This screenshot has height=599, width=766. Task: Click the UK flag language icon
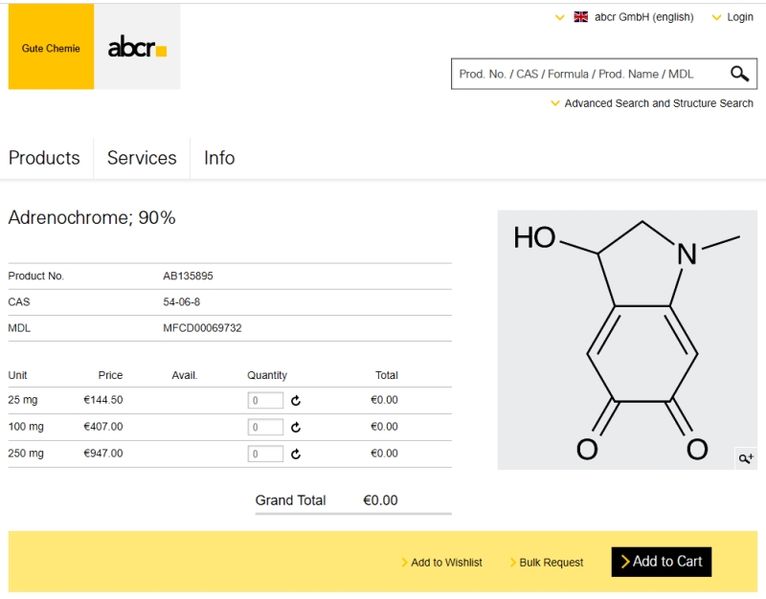click(581, 17)
